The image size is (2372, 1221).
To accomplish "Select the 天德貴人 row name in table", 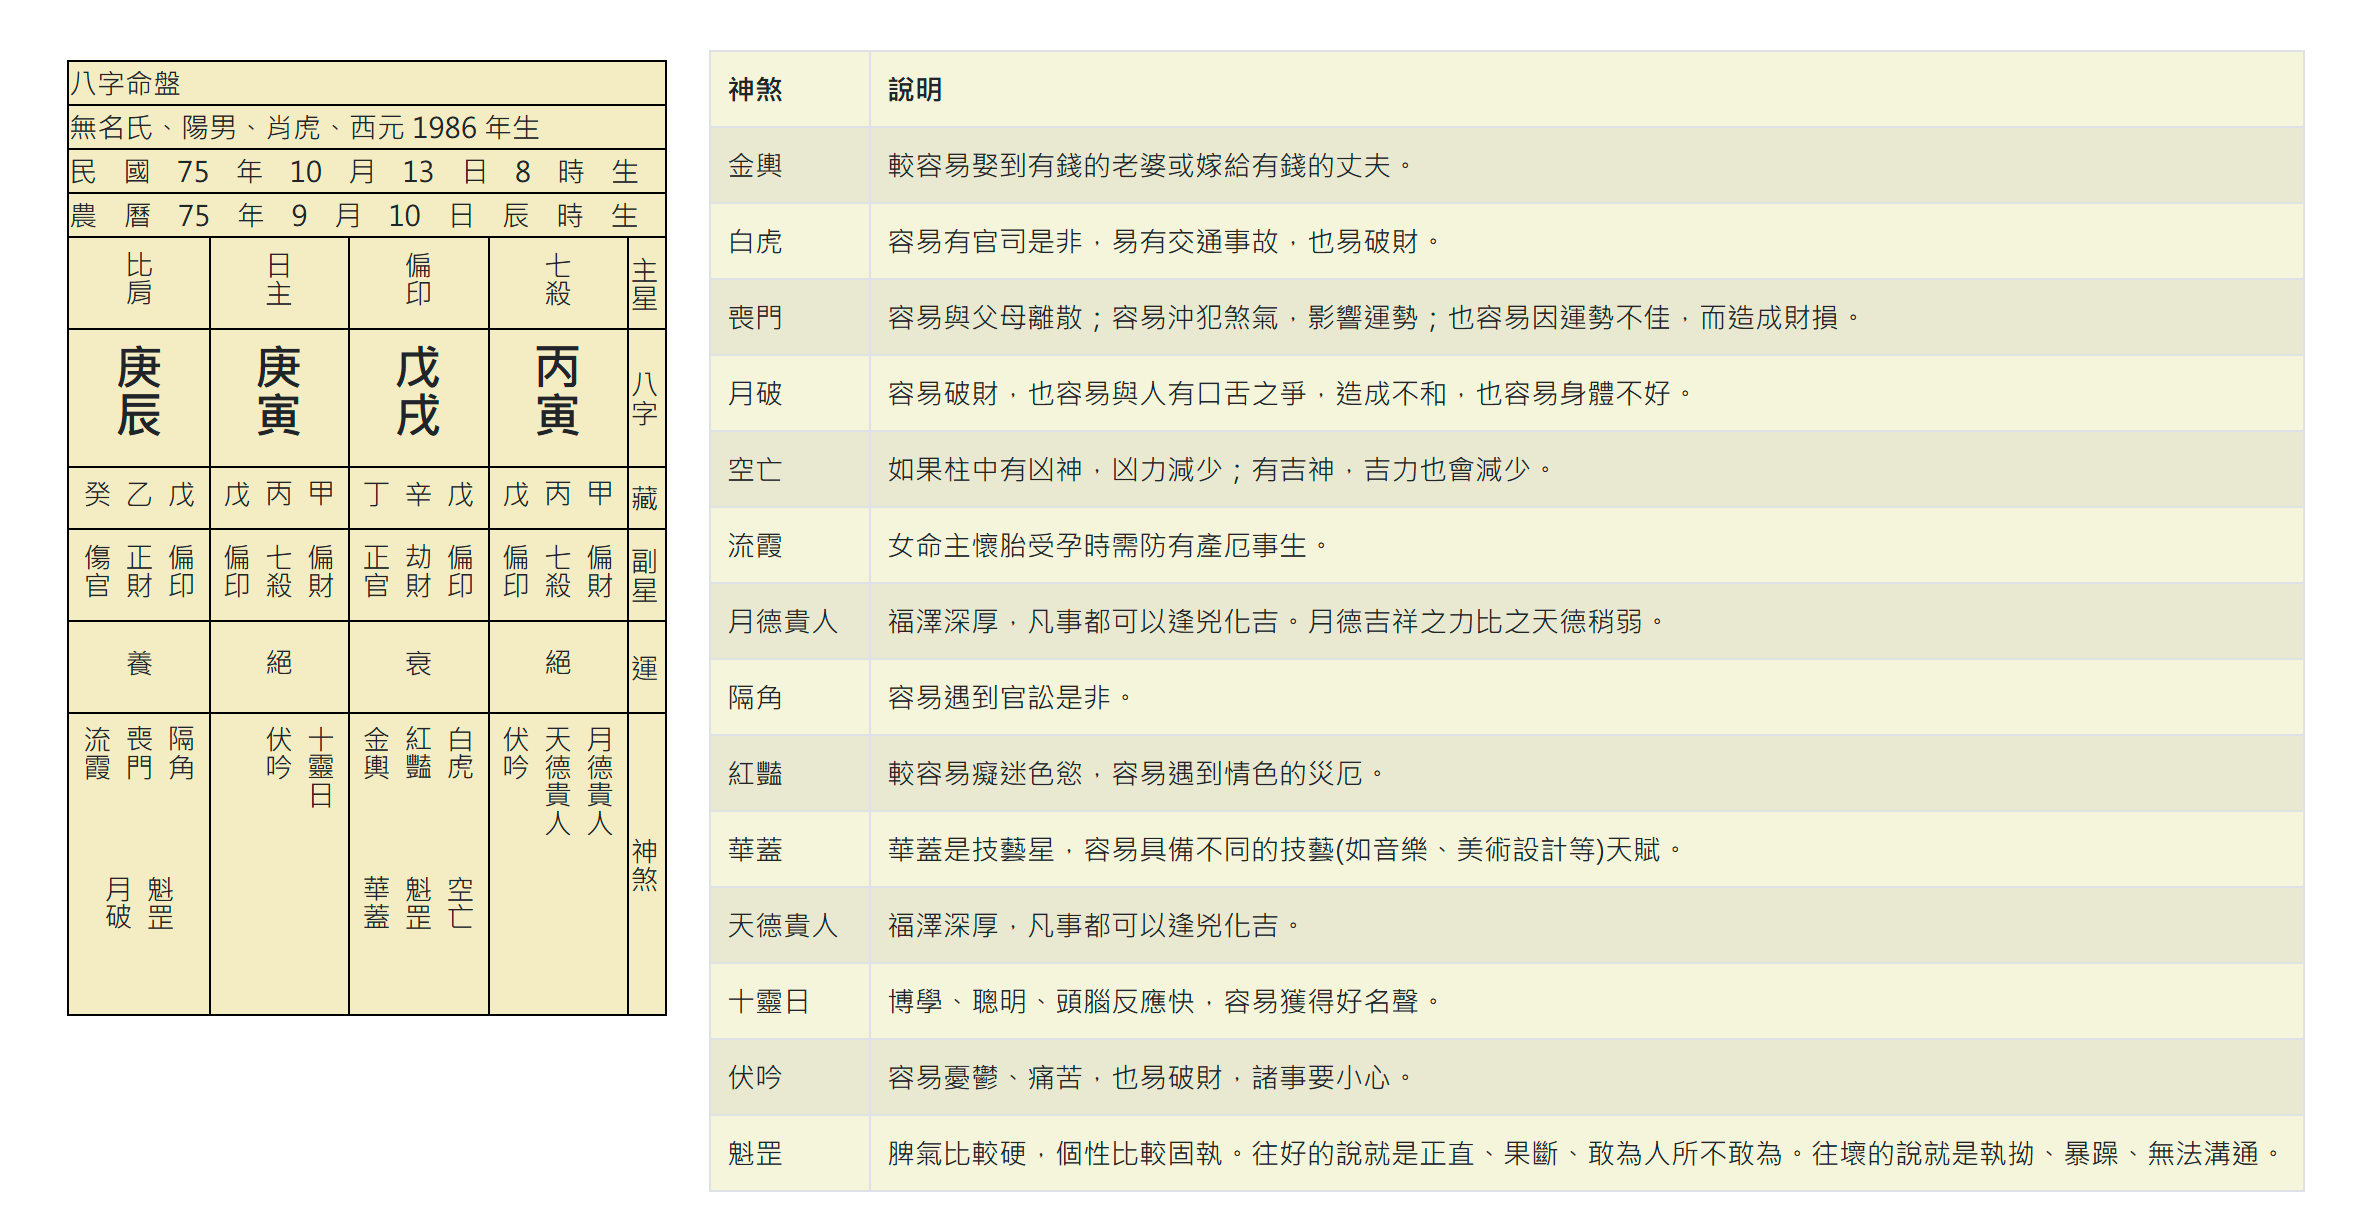I will point(782,926).
